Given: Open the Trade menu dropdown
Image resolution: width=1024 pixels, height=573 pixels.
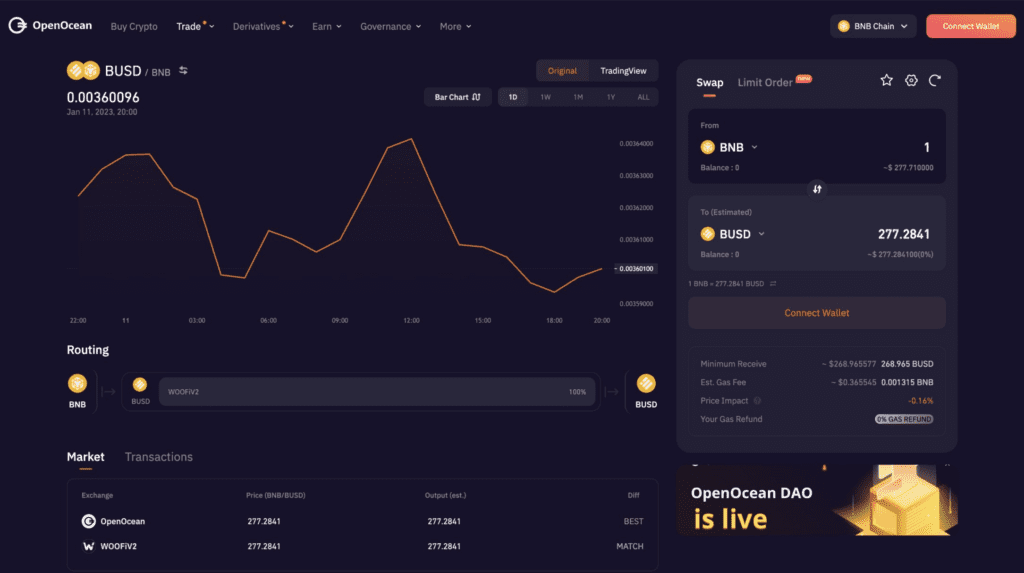Looking at the screenshot, I should [x=195, y=26].
